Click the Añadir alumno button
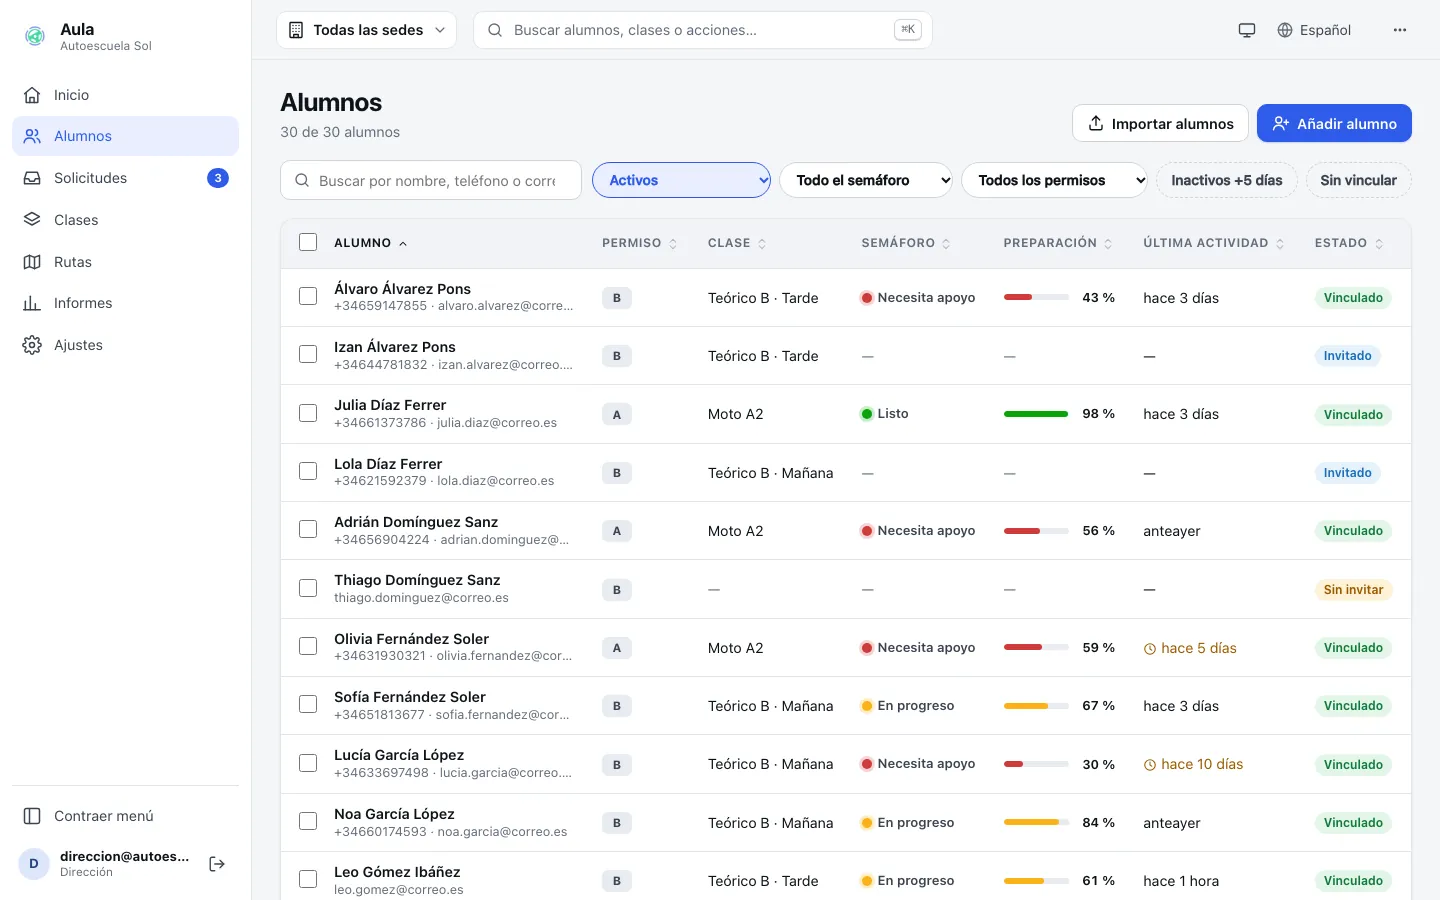1440x900 pixels. coord(1334,123)
